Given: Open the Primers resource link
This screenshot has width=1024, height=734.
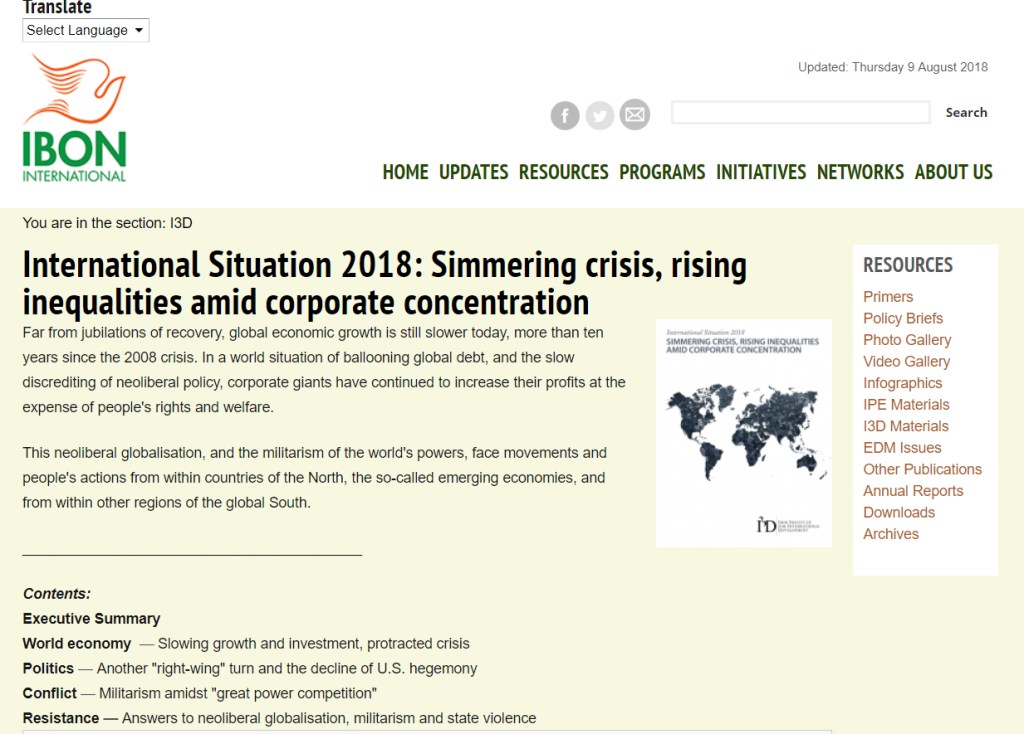Looking at the screenshot, I should pos(886,297).
